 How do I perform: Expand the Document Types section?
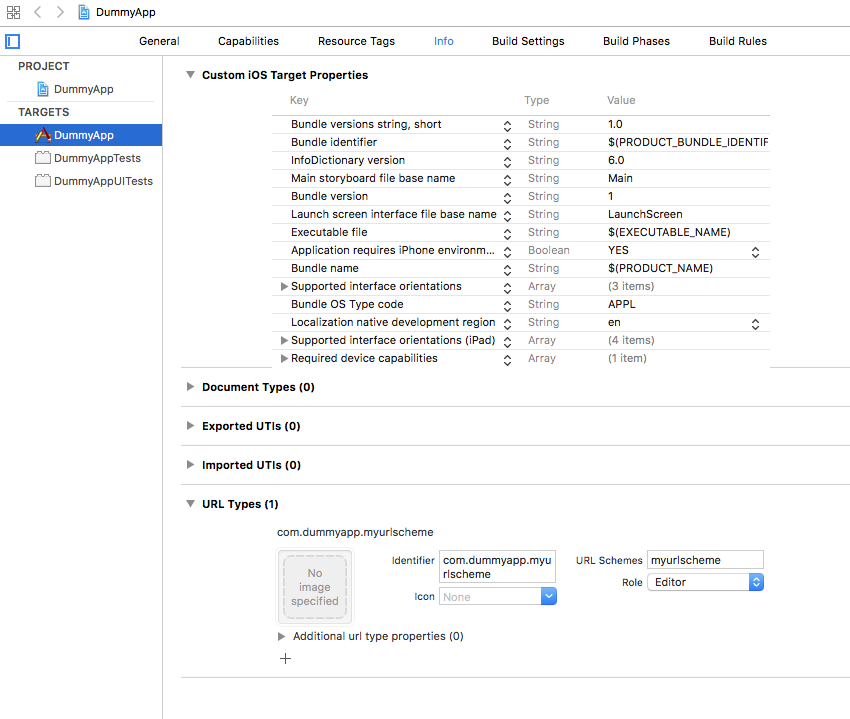(190, 387)
